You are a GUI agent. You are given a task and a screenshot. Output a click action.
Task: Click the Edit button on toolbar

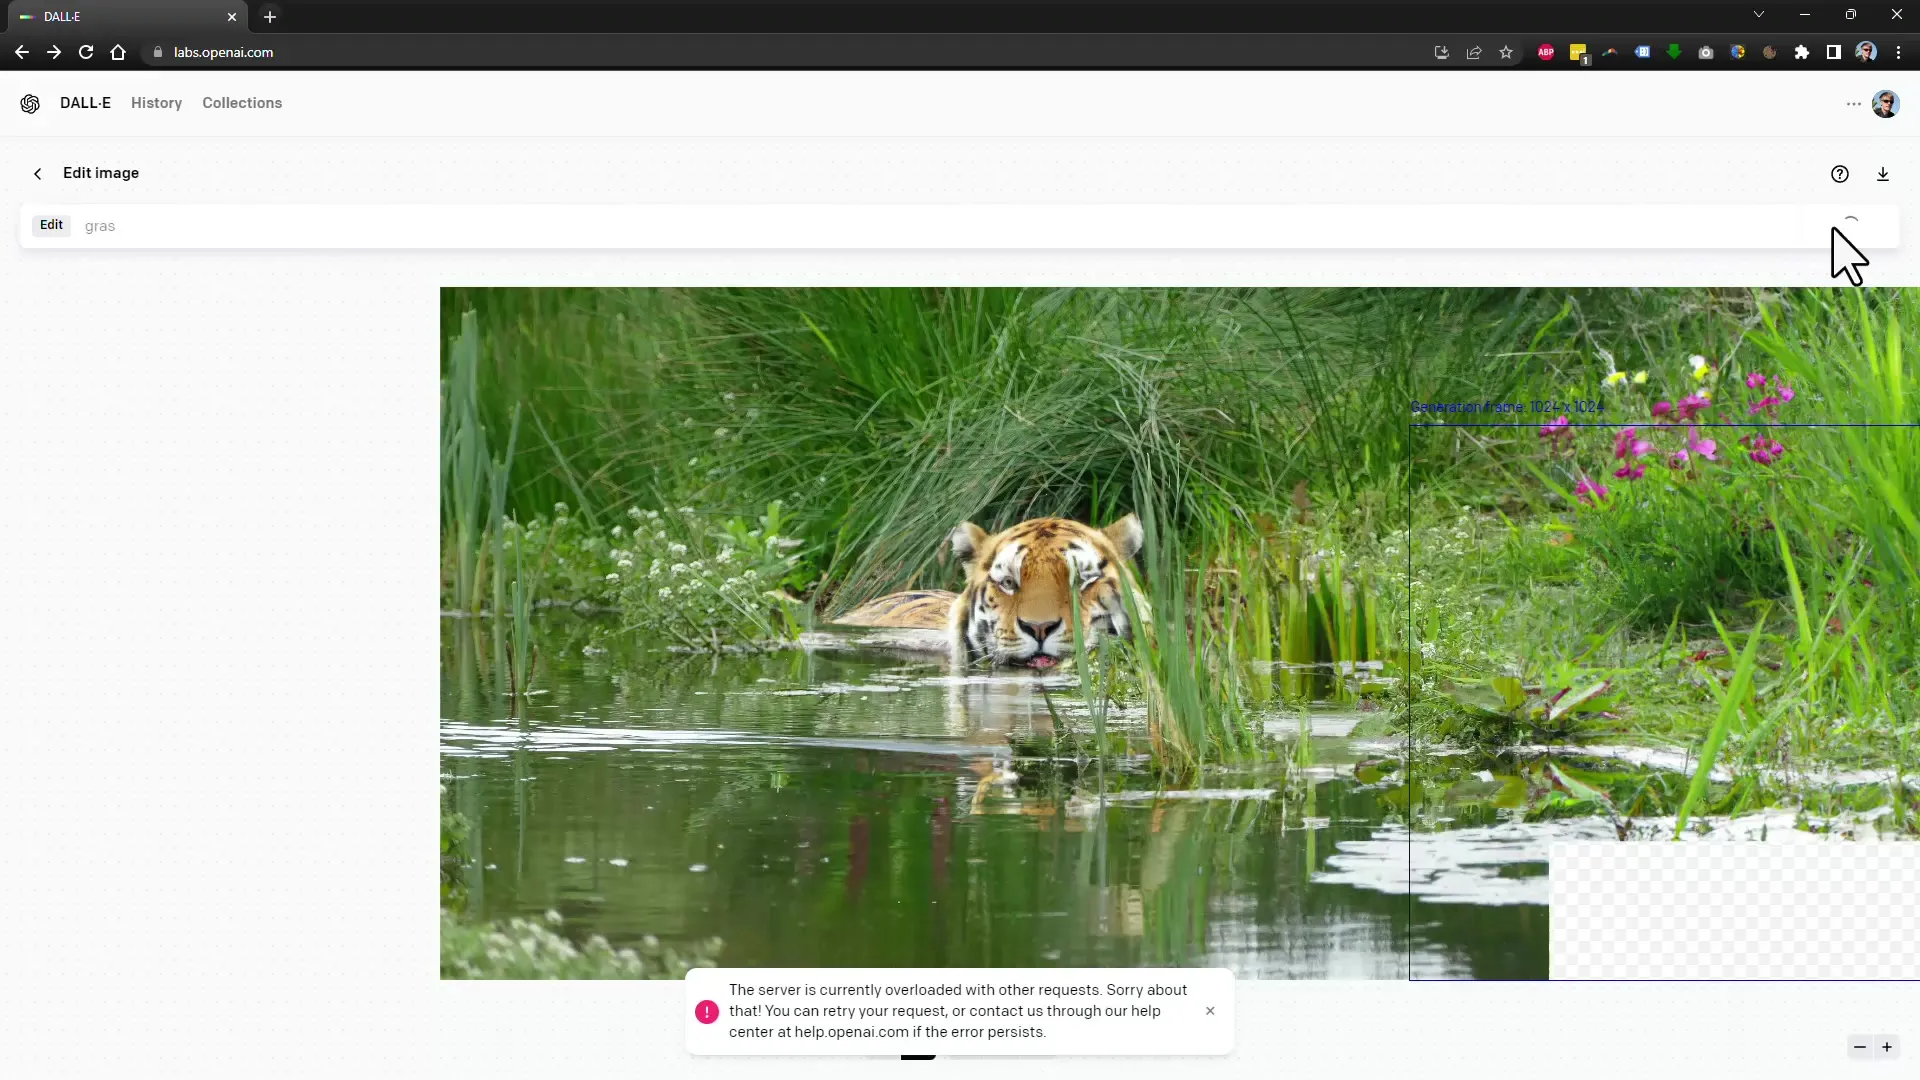(50, 224)
